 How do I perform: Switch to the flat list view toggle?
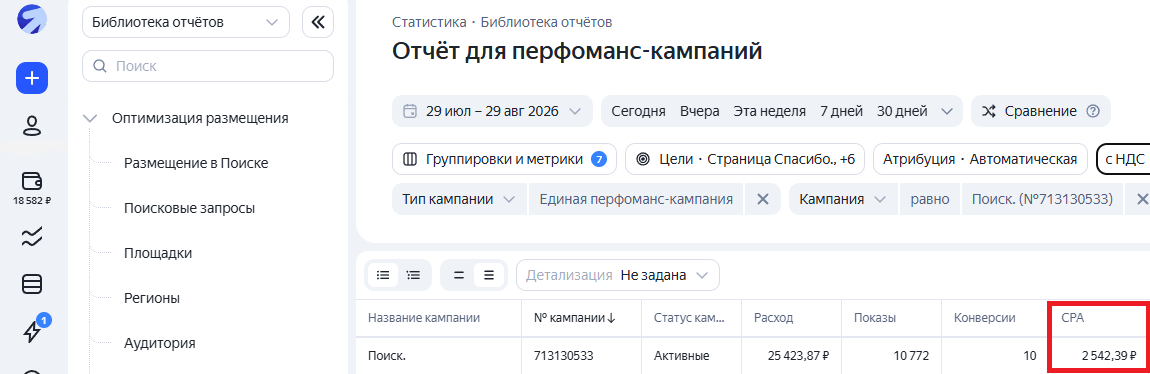coord(383,275)
